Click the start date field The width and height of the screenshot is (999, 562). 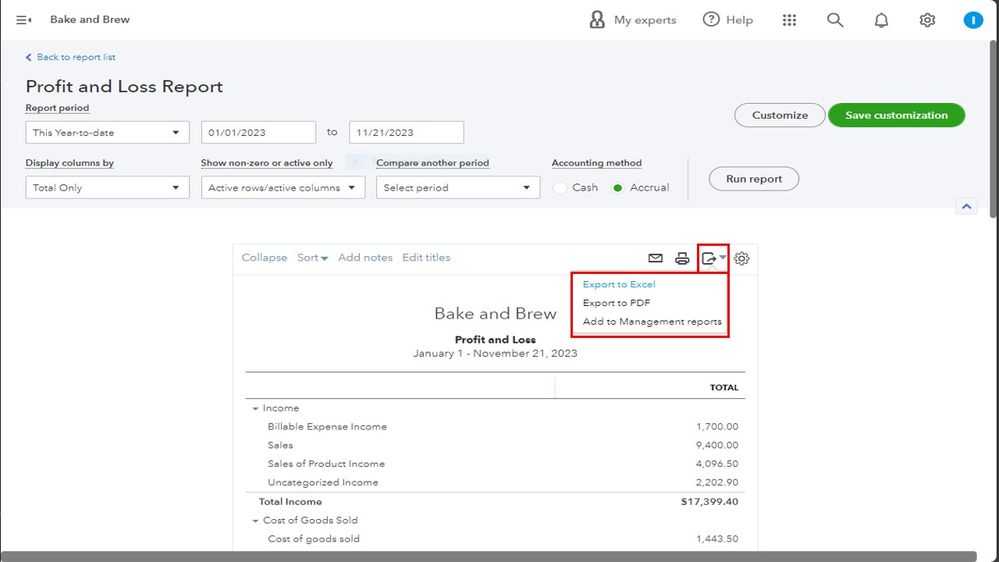pyautogui.click(x=259, y=132)
